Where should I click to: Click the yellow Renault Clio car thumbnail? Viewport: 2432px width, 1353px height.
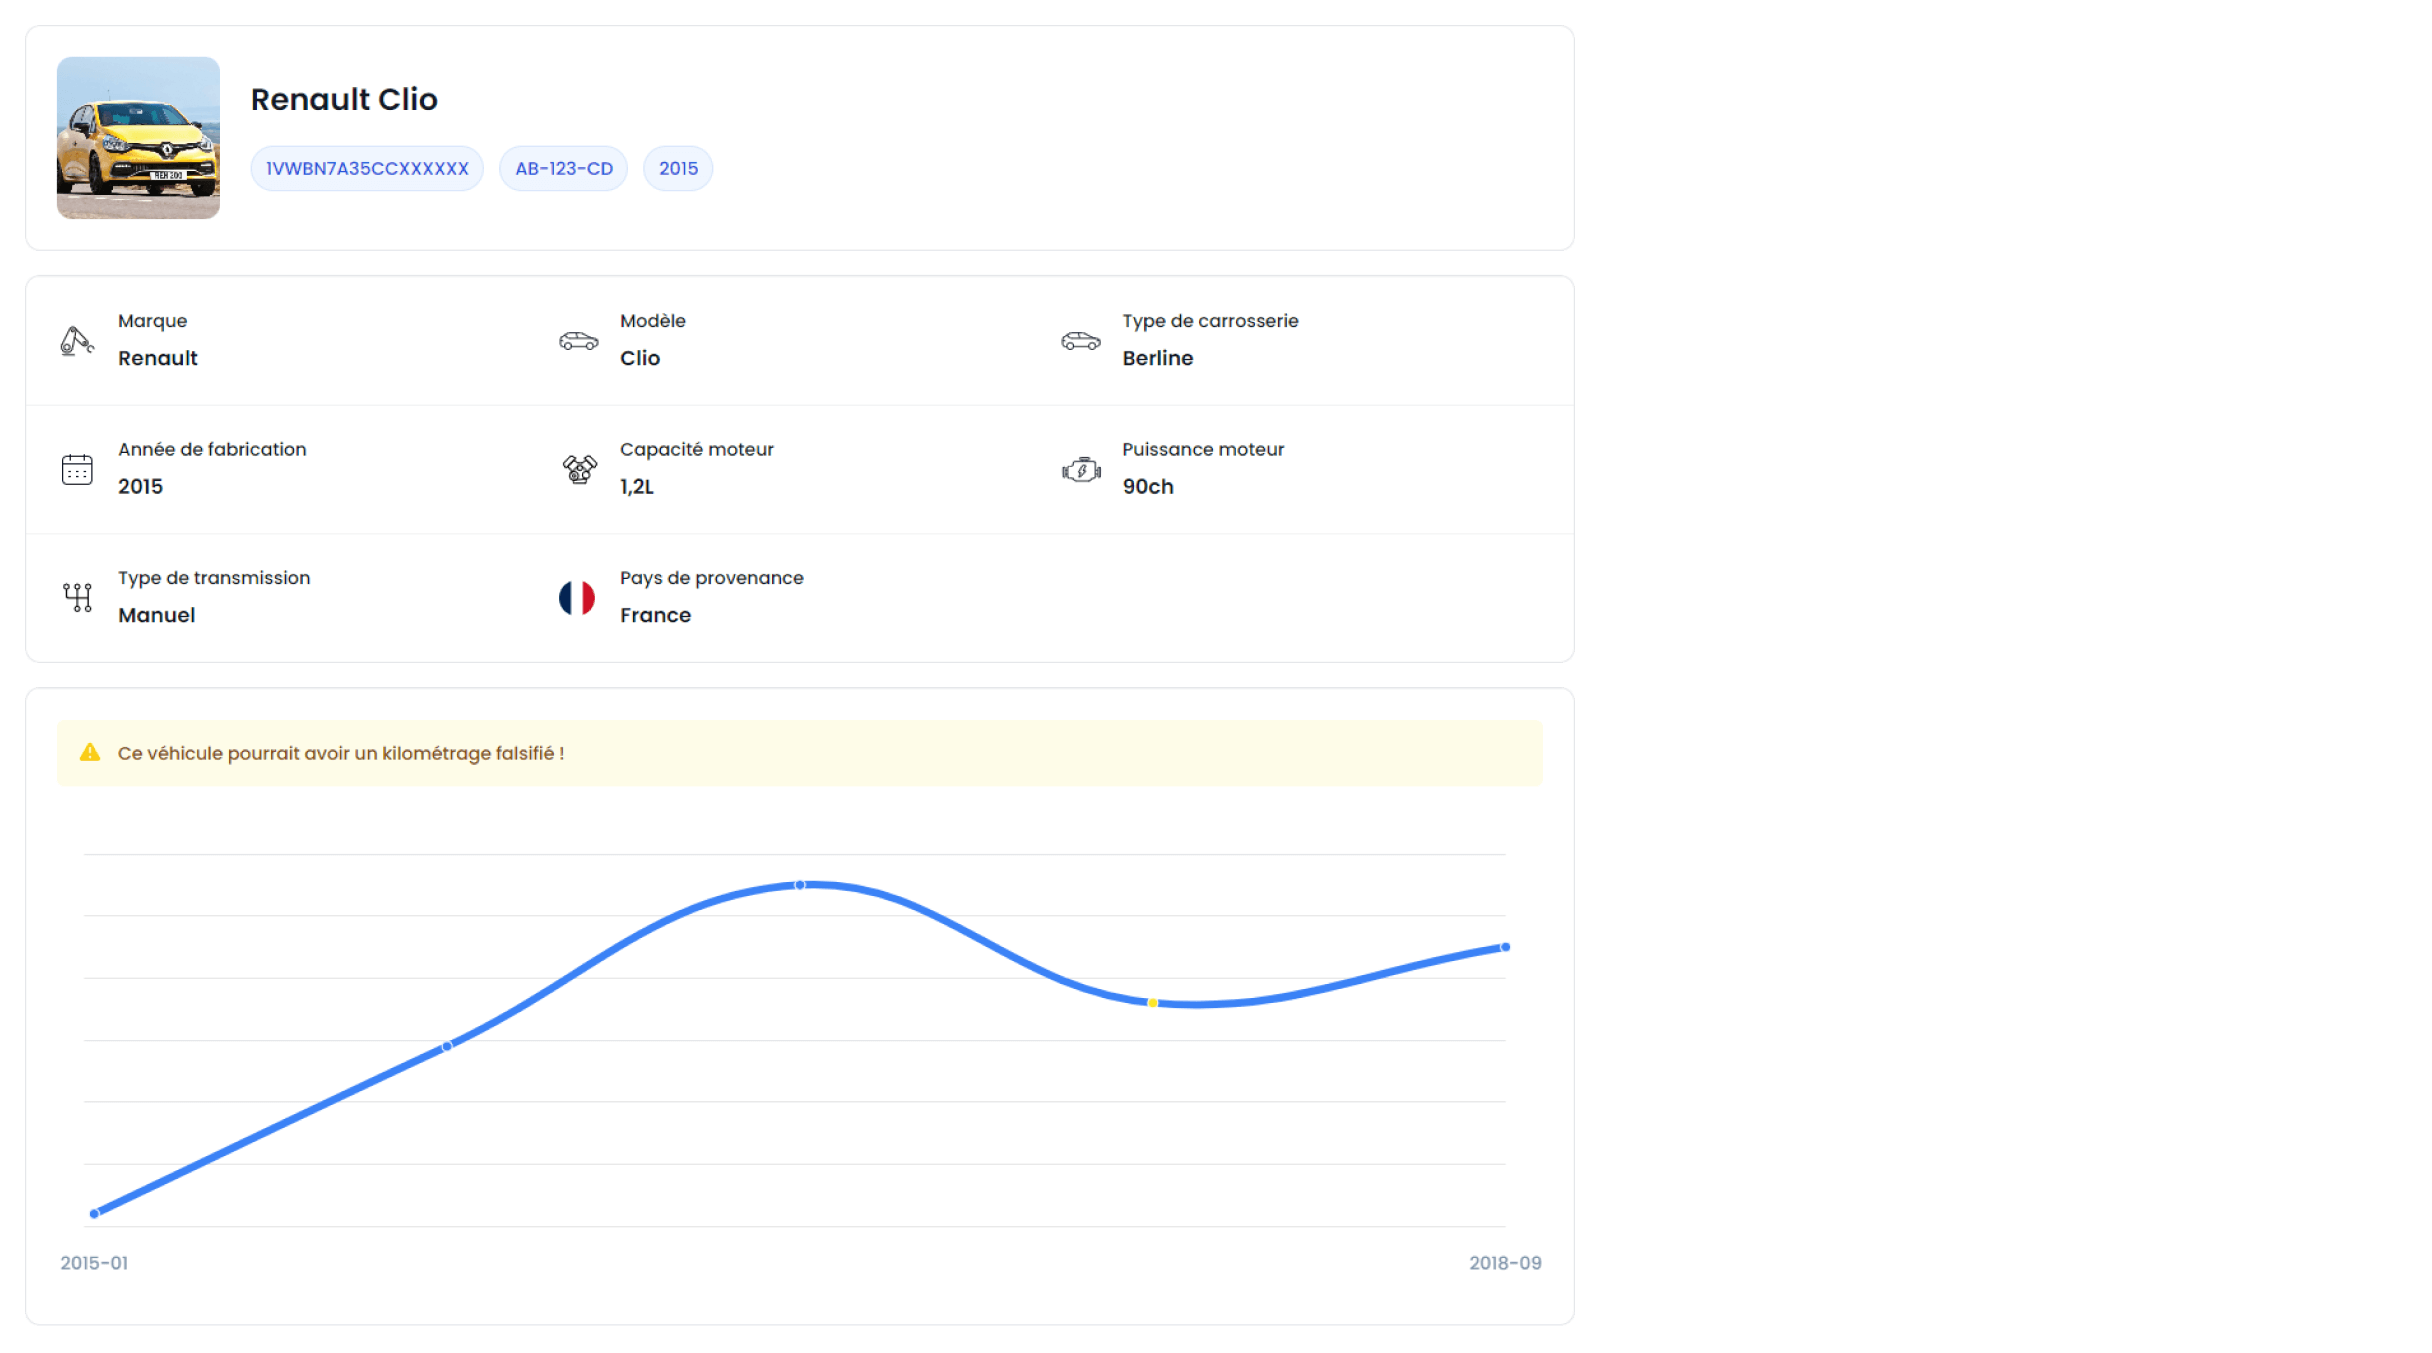coord(138,138)
